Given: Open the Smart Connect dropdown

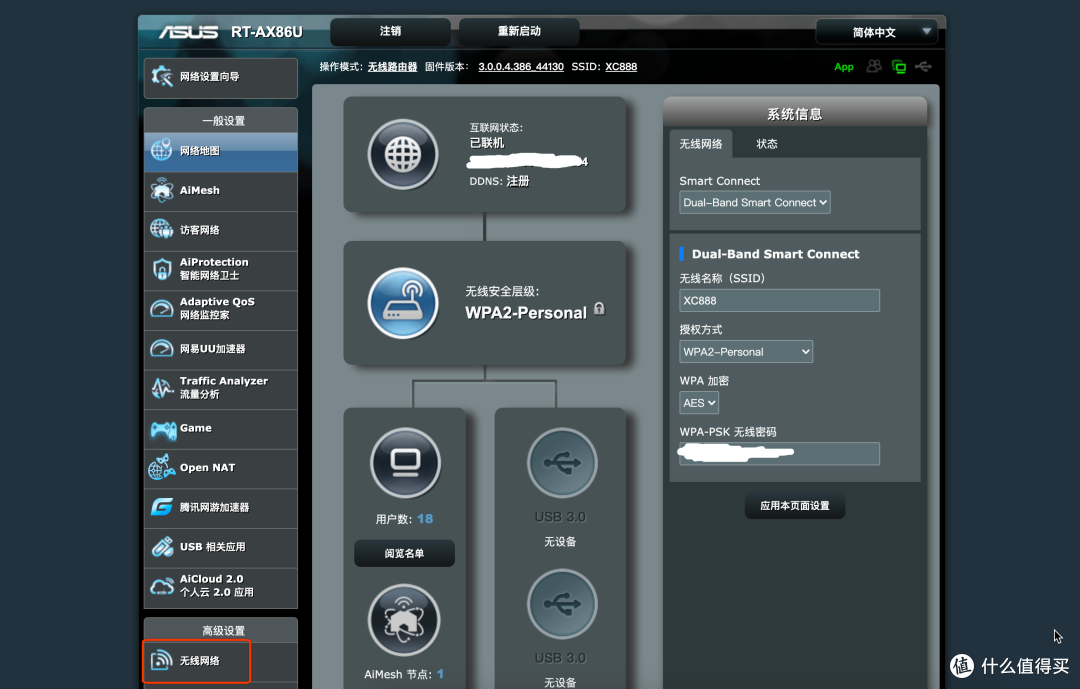Looking at the screenshot, I should click(755, 203).
